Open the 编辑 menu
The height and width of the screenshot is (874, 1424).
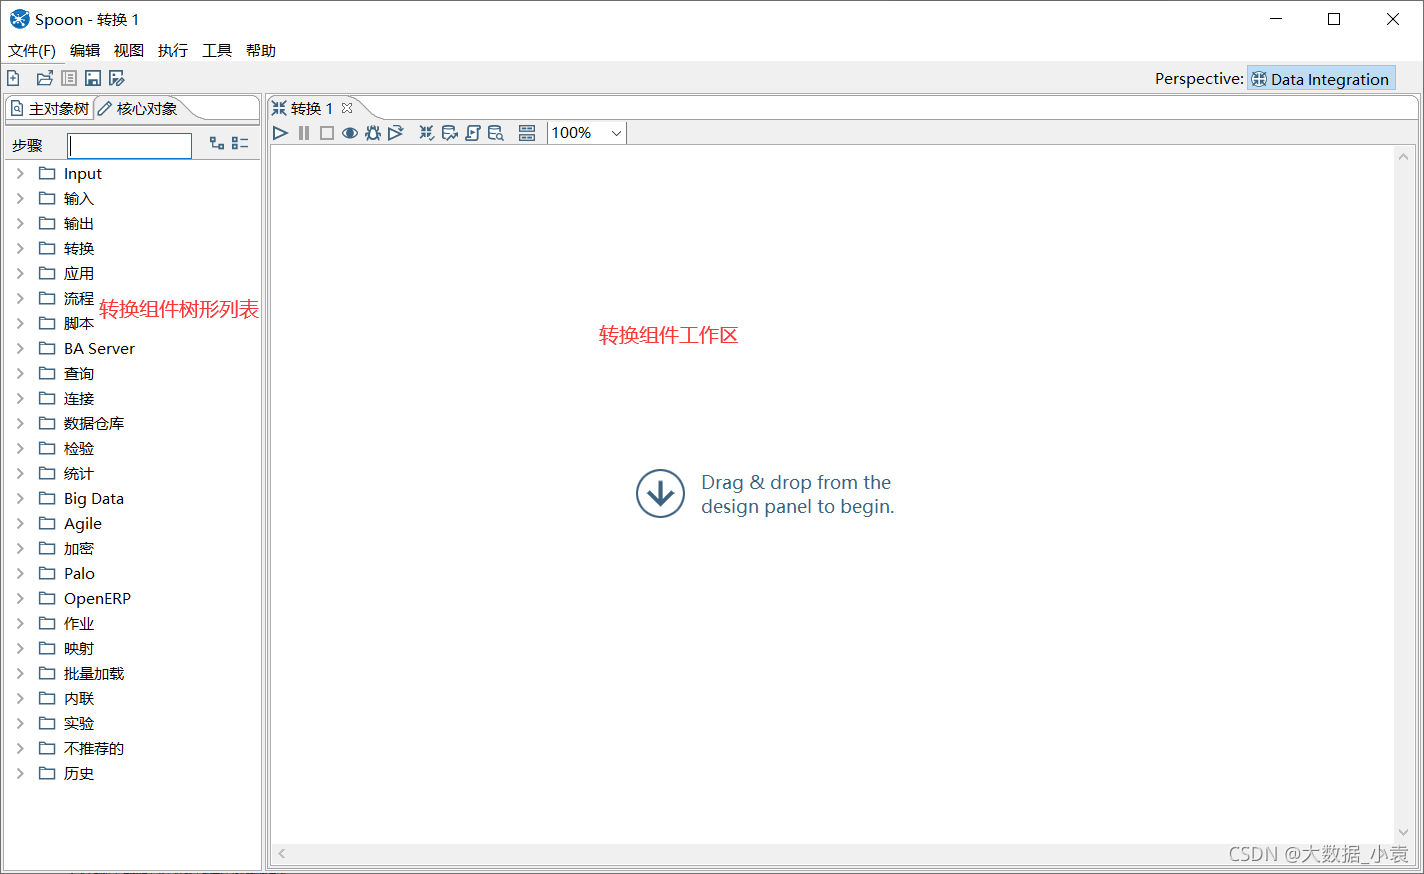(x=85, y=51)
